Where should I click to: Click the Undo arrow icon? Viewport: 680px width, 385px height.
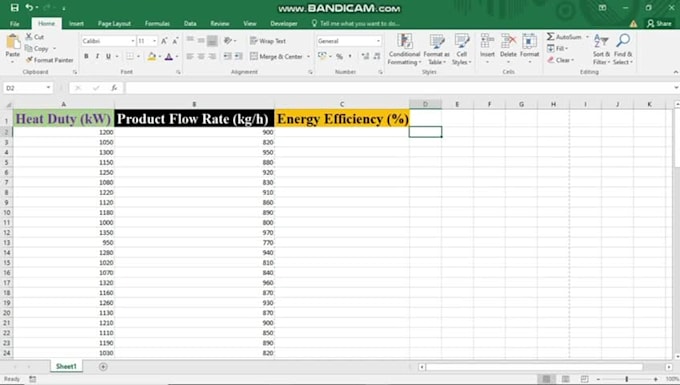(29, 7)
